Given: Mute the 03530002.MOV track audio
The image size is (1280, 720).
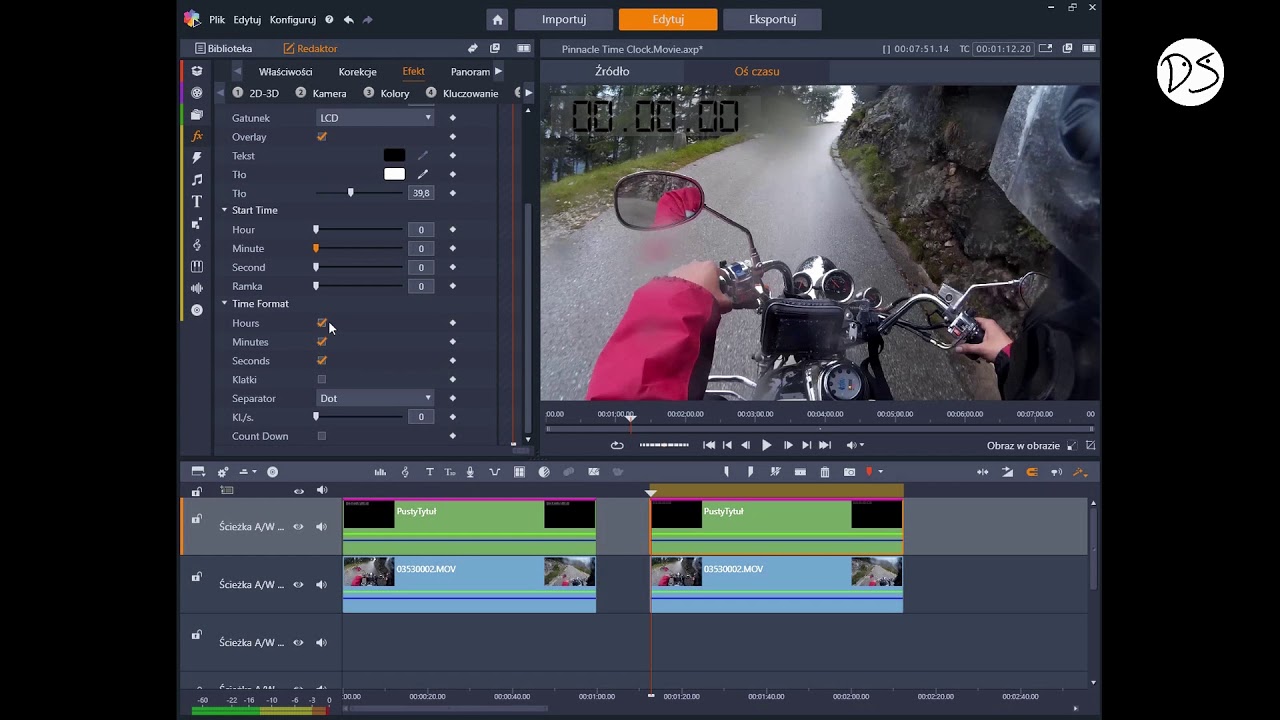Looking at the screenshot, I should 321,585.
